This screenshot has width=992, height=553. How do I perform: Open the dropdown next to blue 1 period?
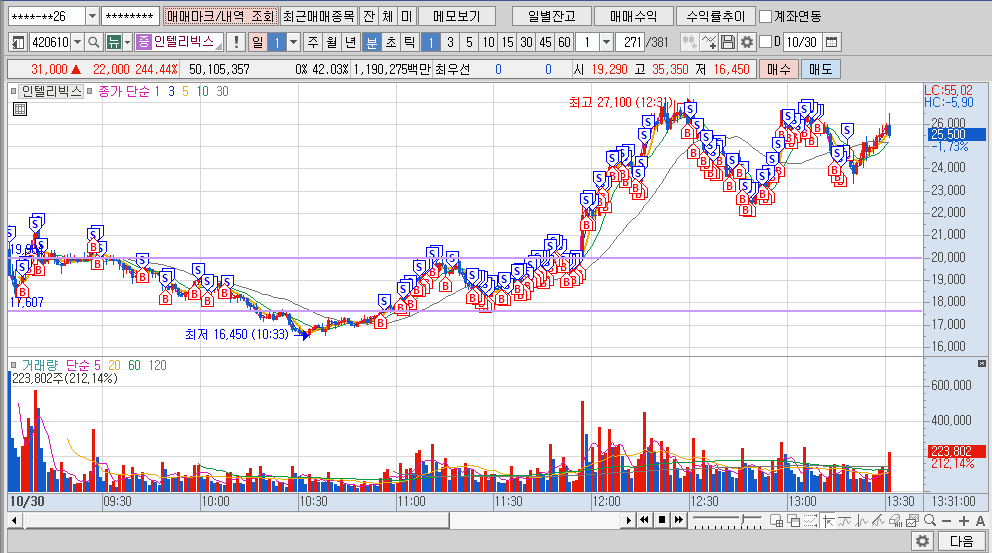coord(294,42)
